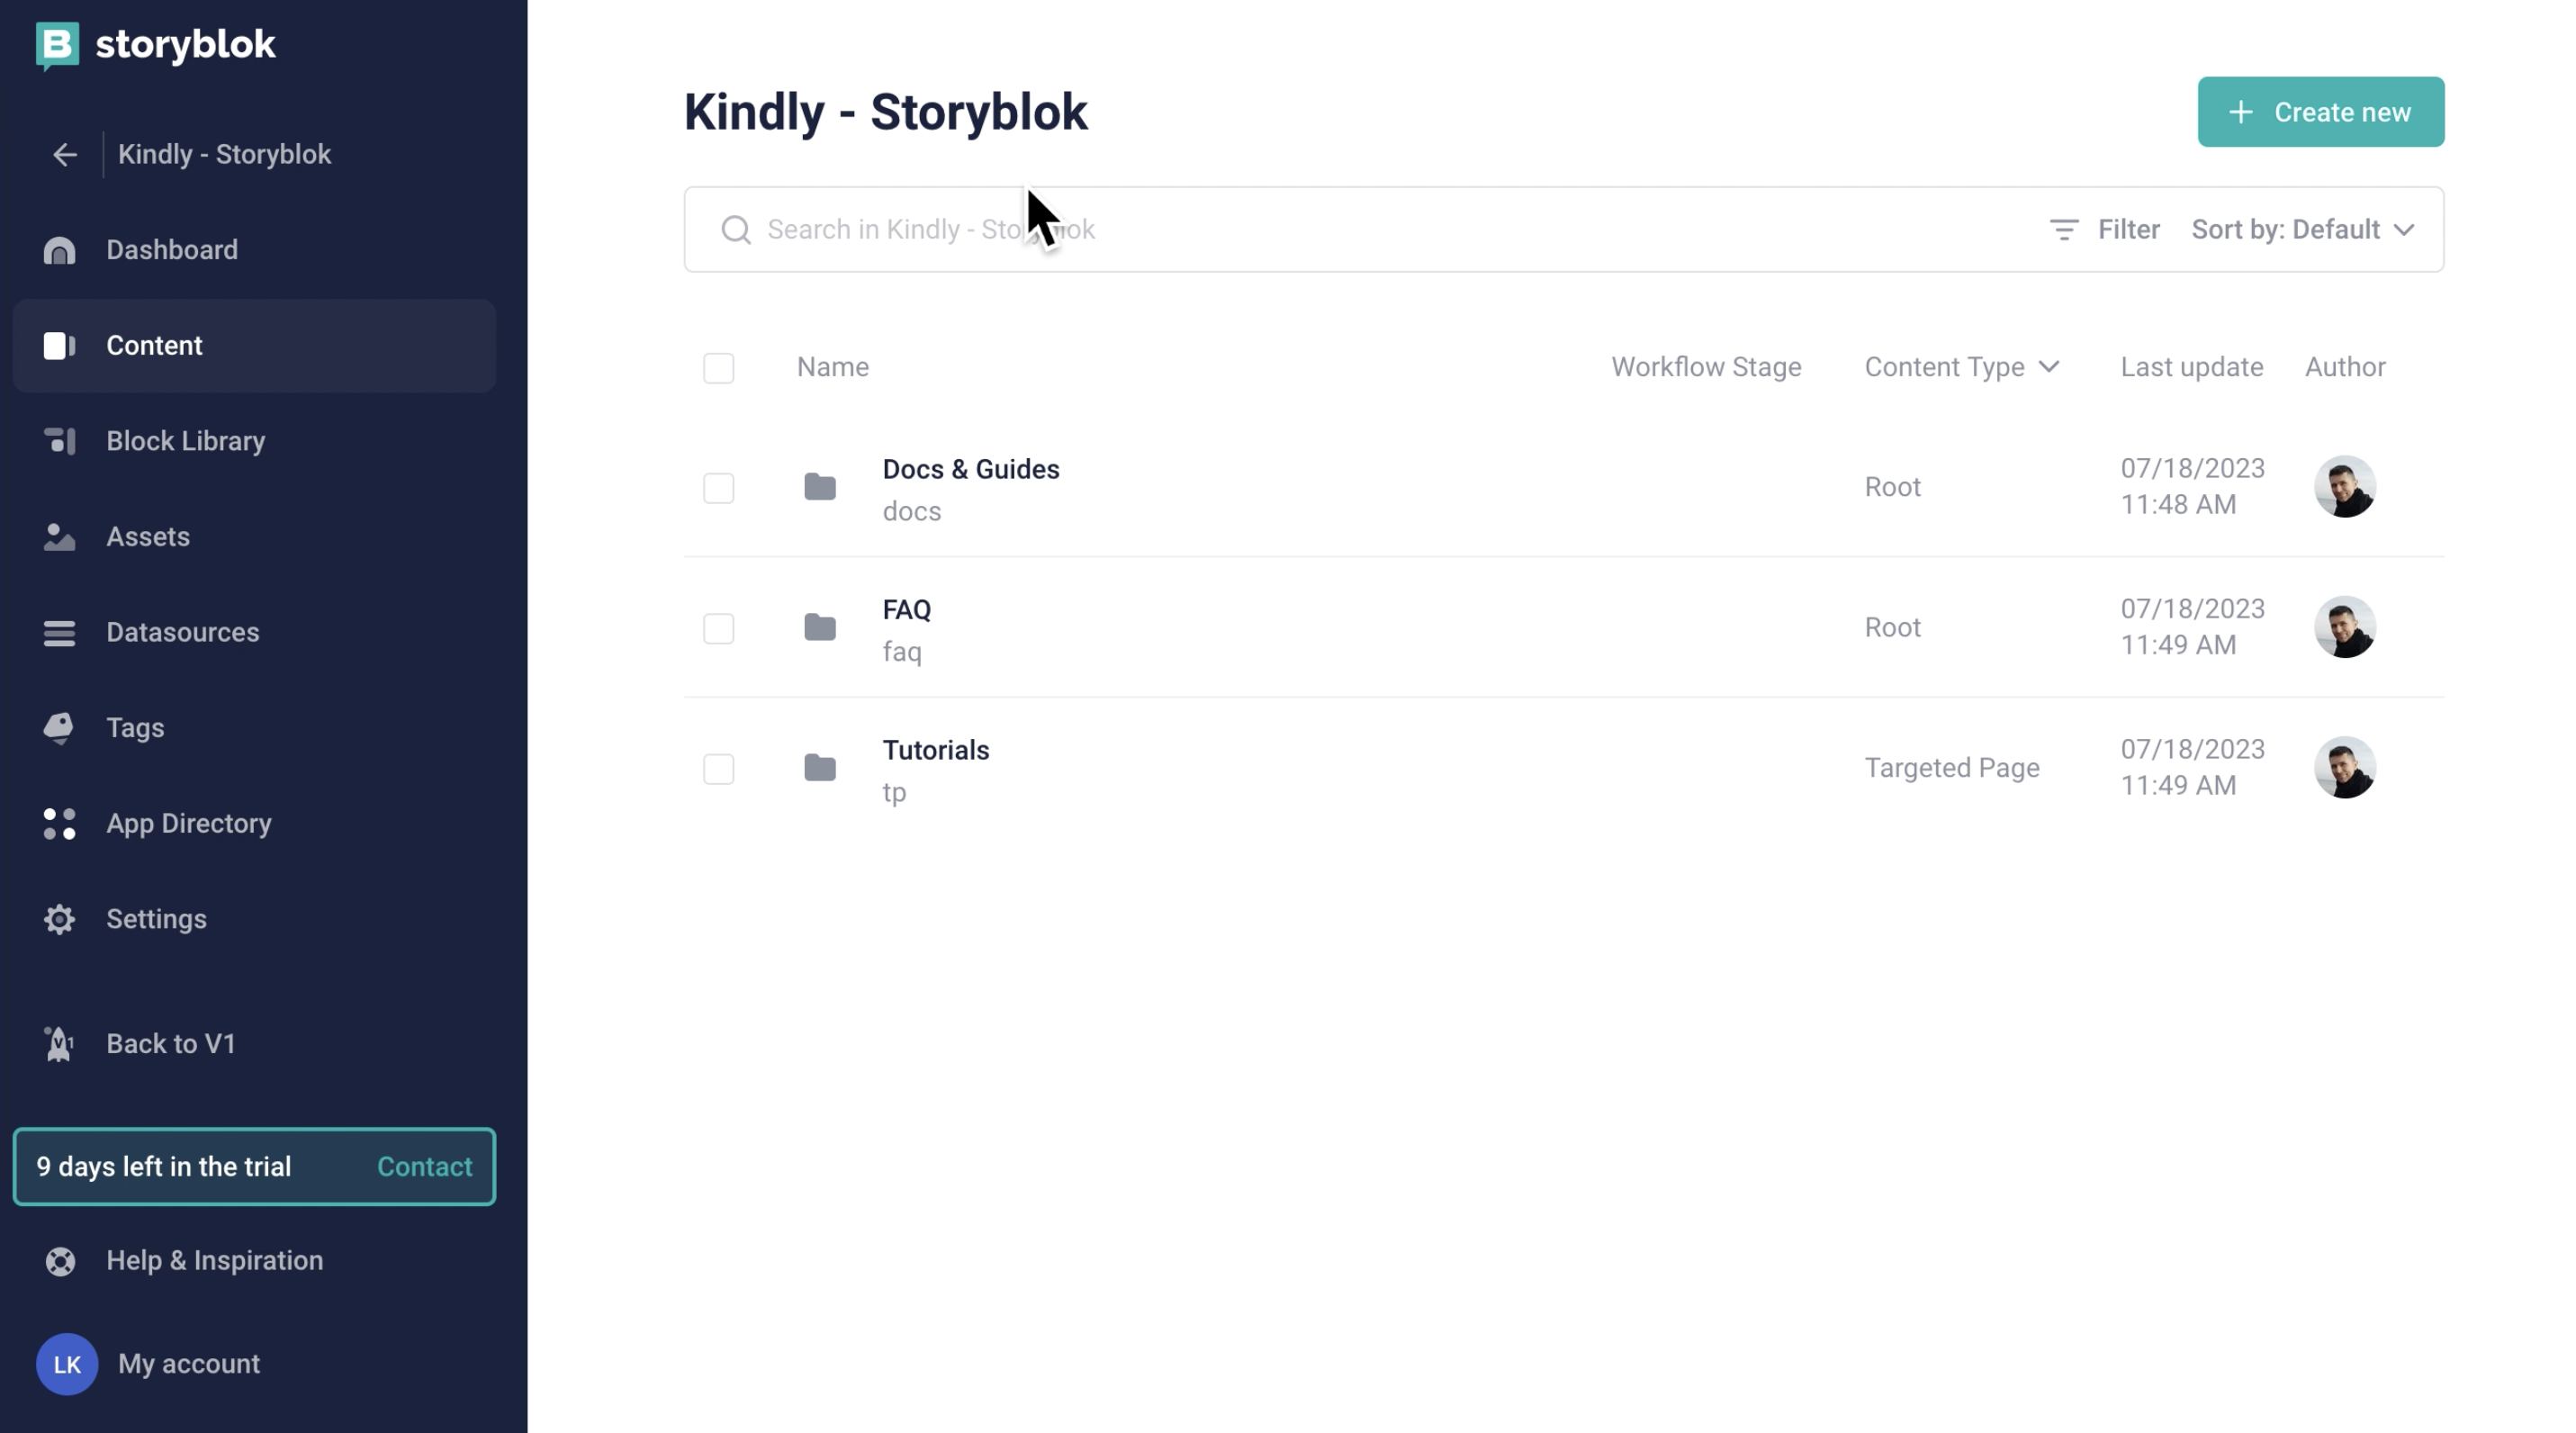Click the Back to V1 rocket icon
This screenshot has height=1433, width=2576.
59,1044
